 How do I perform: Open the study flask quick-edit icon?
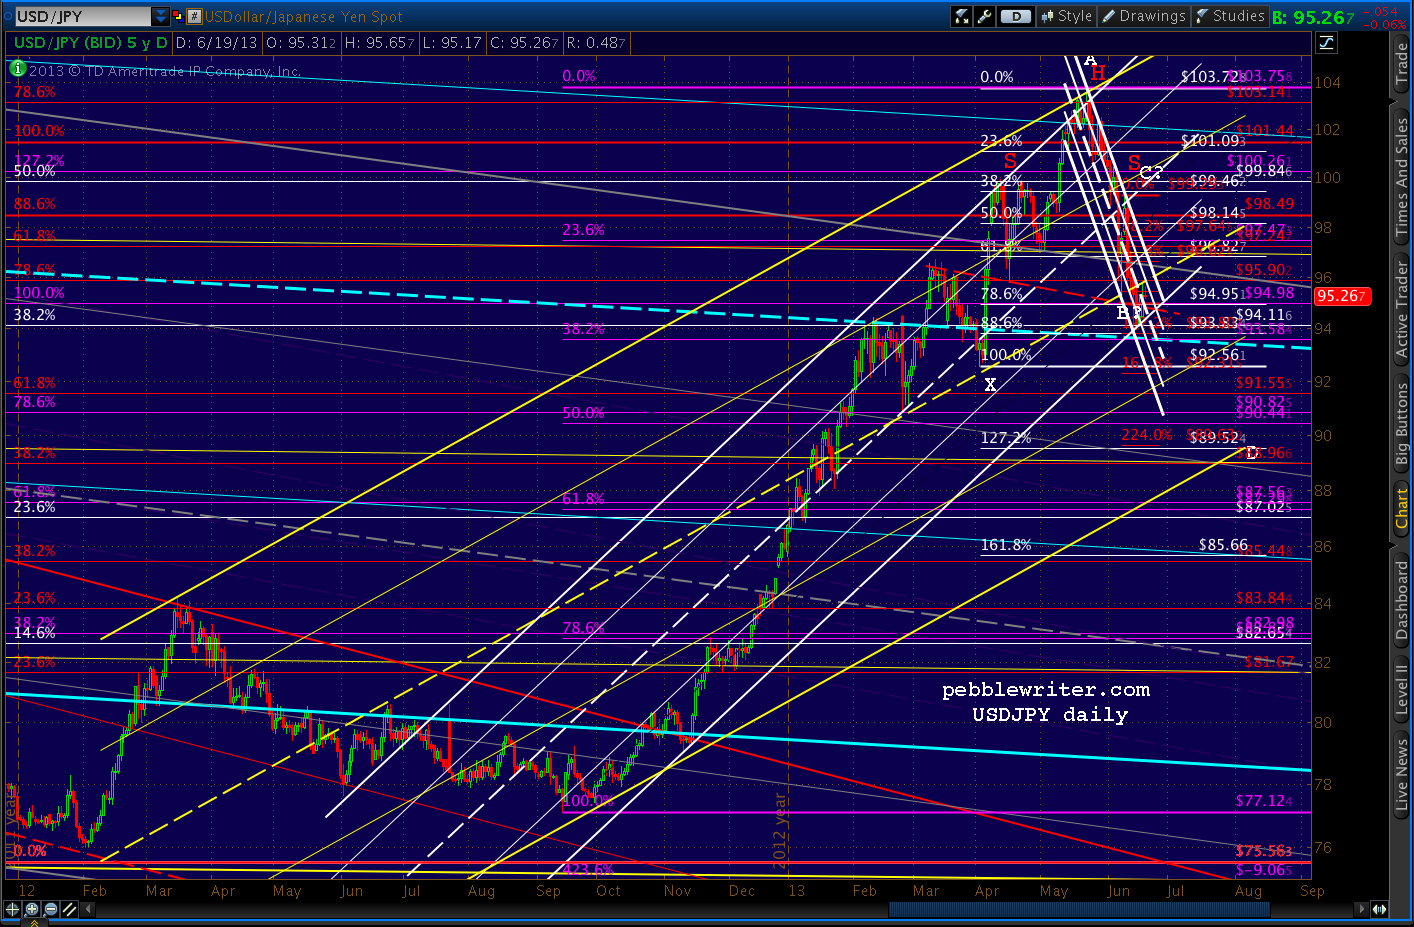pyautogui.click(x=962, y=16)
